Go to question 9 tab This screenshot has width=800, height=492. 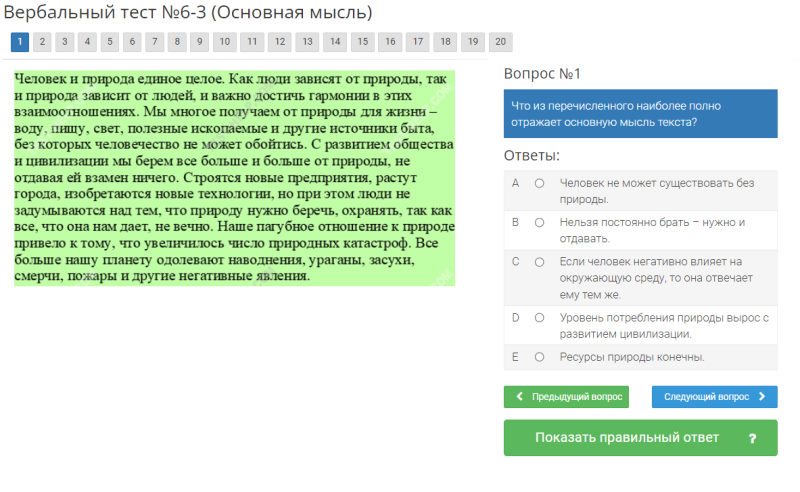[199, 42]
